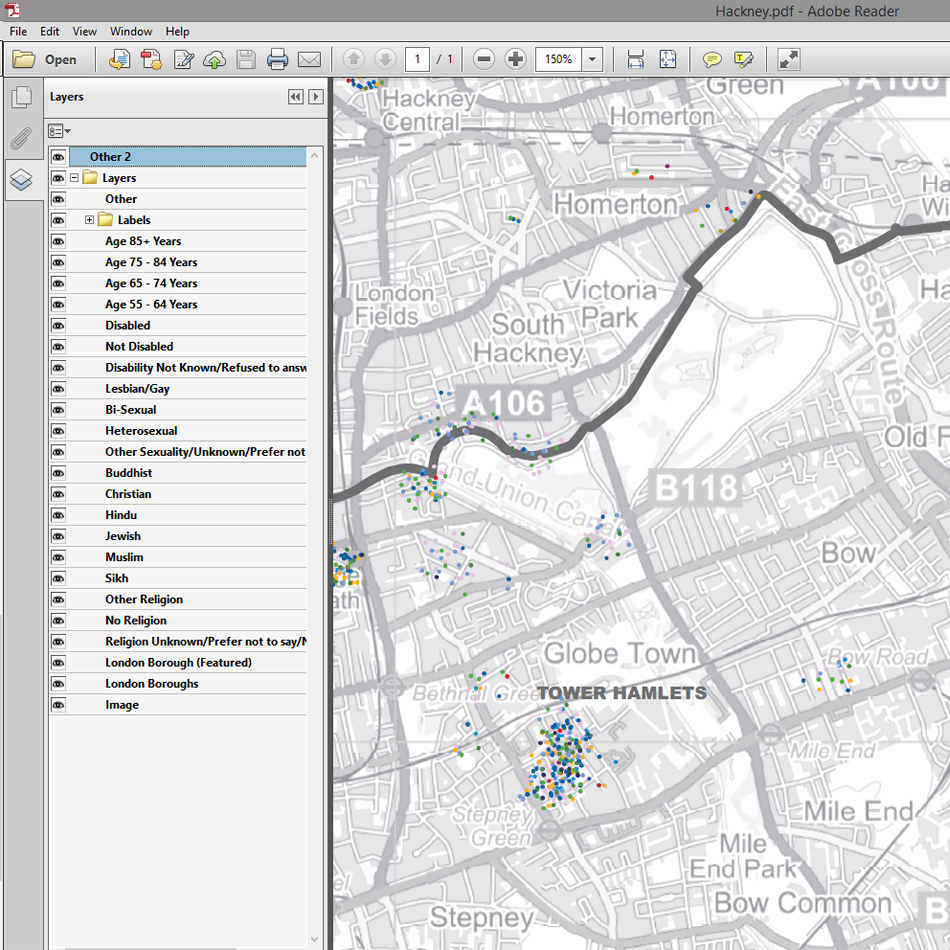Viewport: 950px width, 950px height.
Task: Switch to read mode with the expand arrows icon
Action: pos(789,60)
